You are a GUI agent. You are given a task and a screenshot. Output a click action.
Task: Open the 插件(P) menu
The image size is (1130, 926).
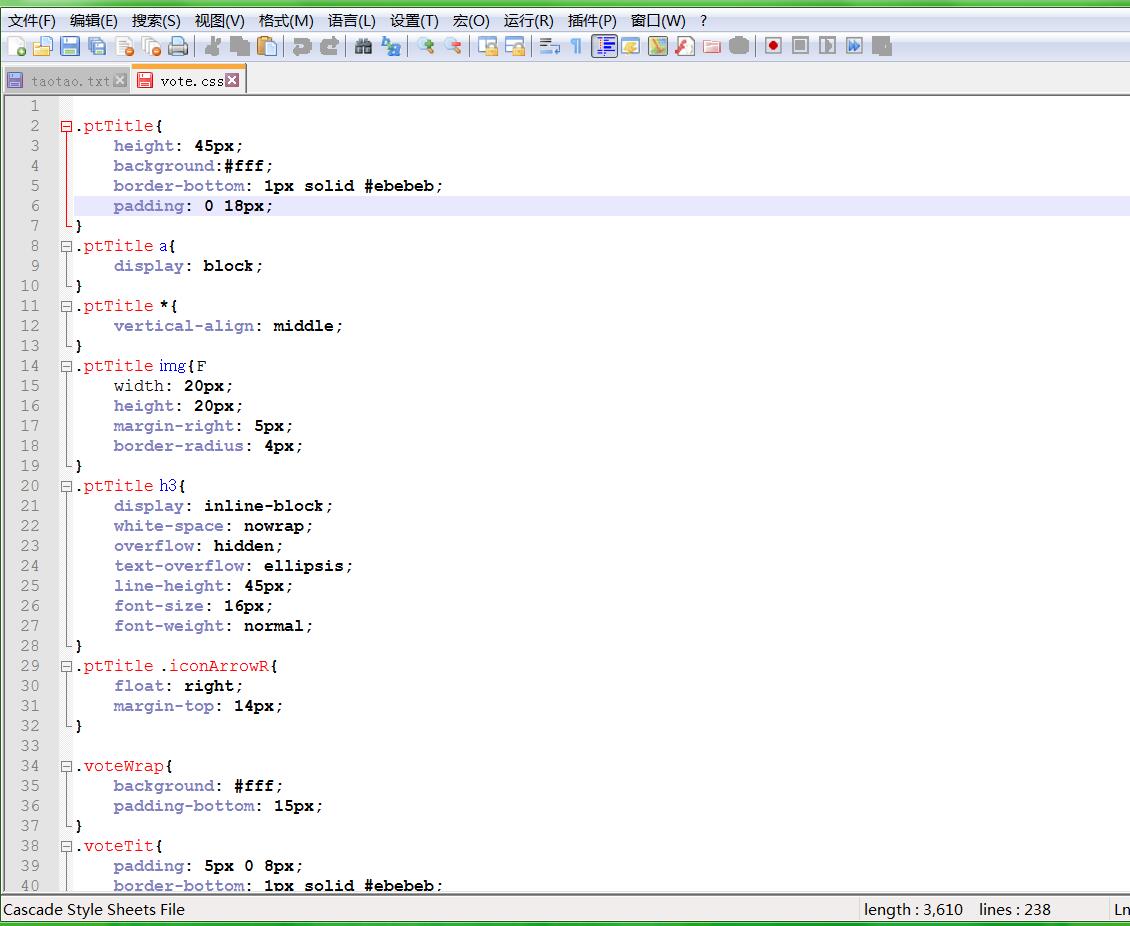pyautogui.click(x=592, y=20)
